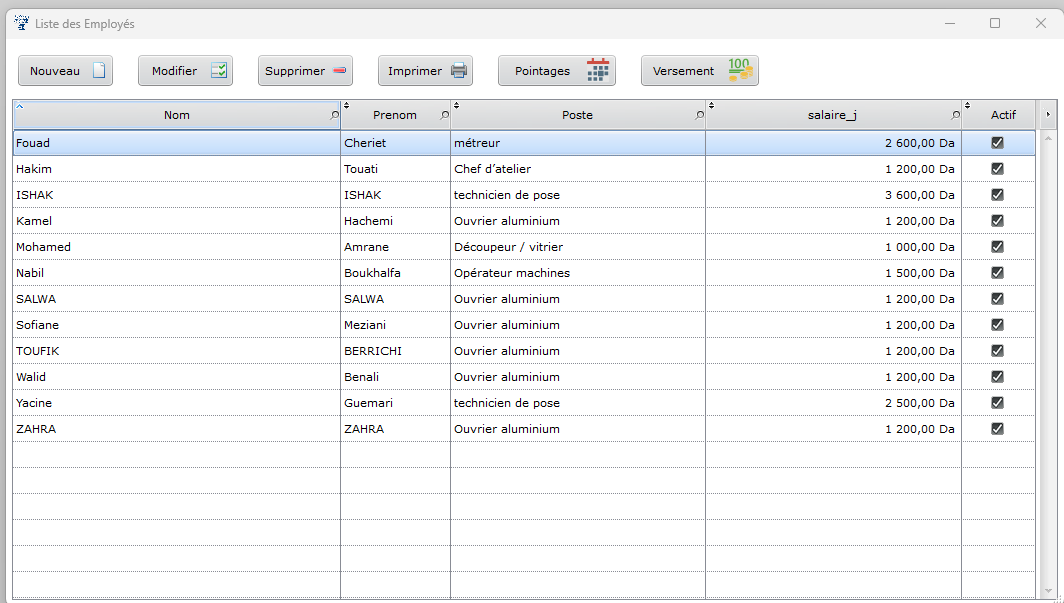The width and height of the screenshot is (1064, 603).
Task: Sort table by the Poste column header
Action: click(x=577, y=115)
